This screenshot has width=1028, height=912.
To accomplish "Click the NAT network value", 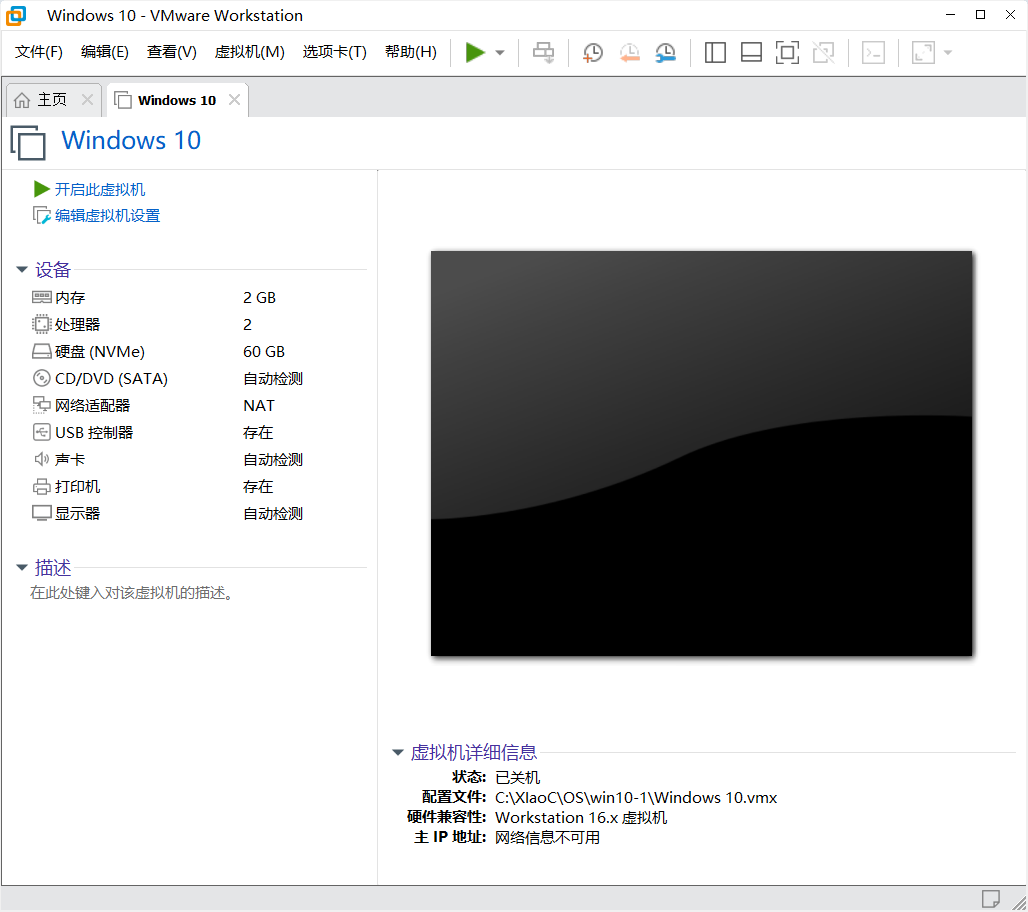I will coord(259,405).
